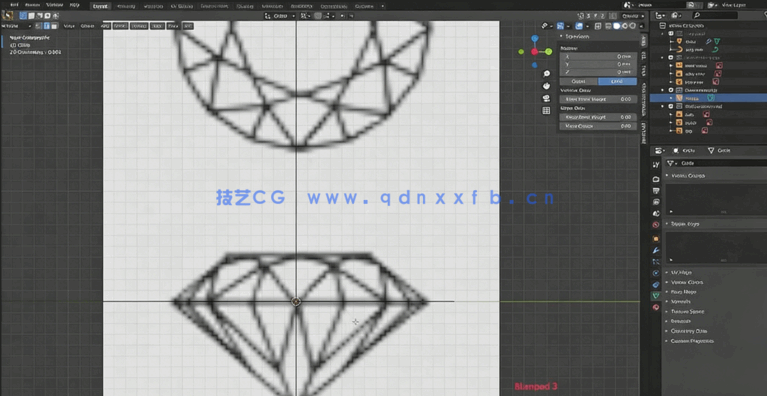Open the Tool settings properties tab
This screenshot has height=396, width=767.
click(656, 165)
